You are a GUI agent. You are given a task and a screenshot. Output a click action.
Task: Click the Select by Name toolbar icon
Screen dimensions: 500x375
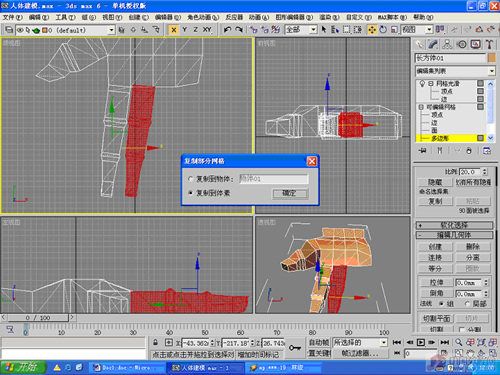pyautogui.click(x=335, y=30)
